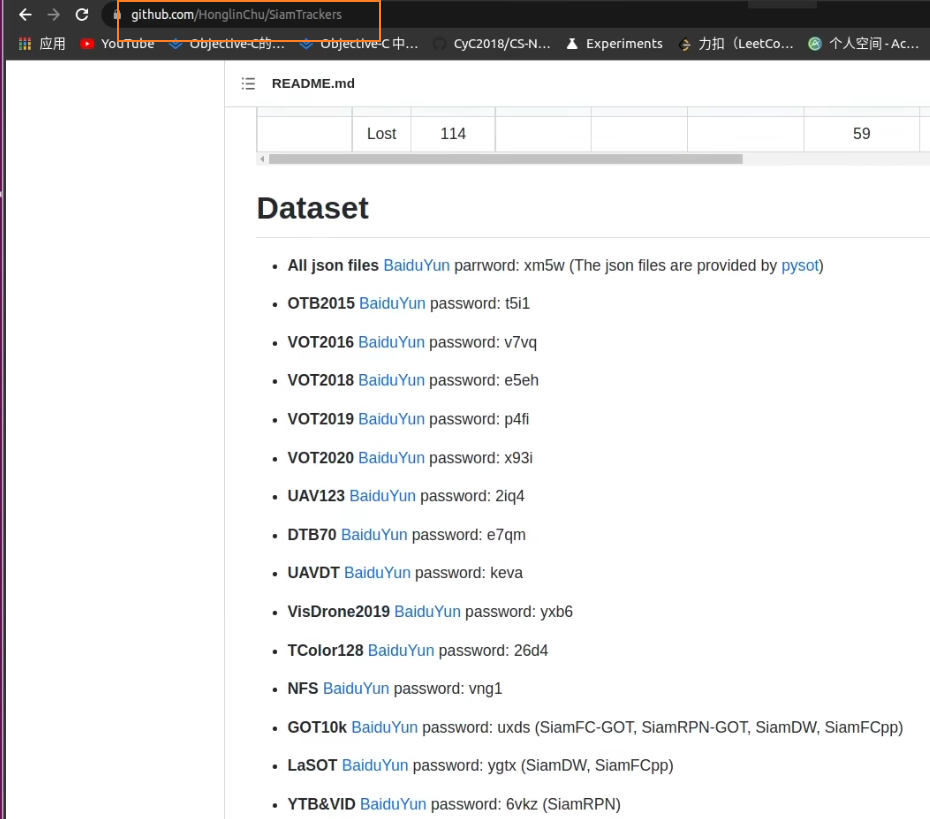The image size is (930, 819).
Task: Click the bold label All json files
Action: point(333,266)
